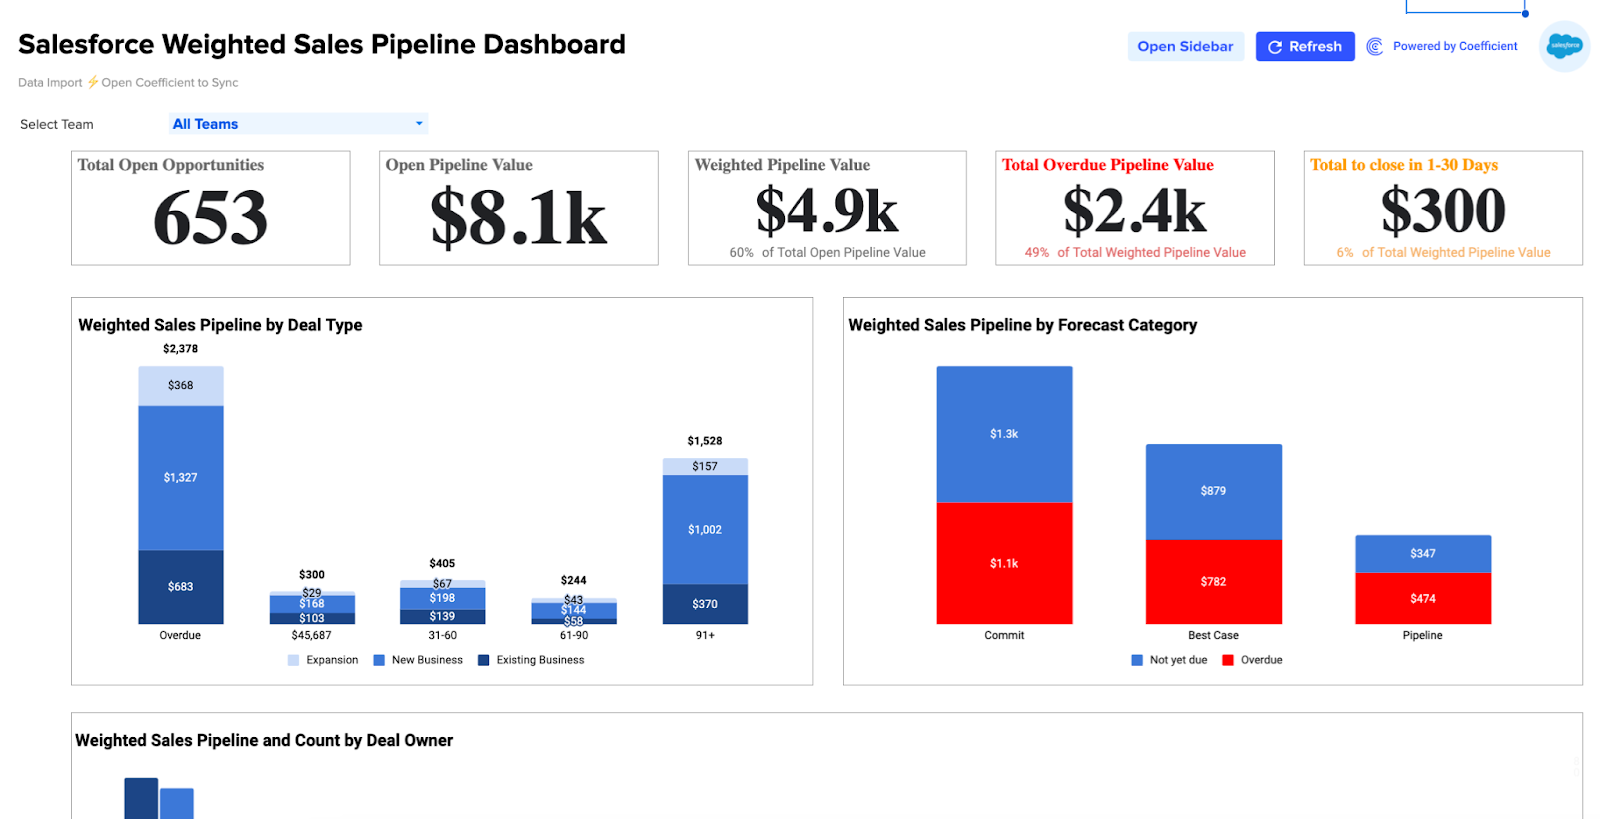Click the red Overdue legend swatch
Viewport: 1600px width, 819px height.
point(1228,660)
